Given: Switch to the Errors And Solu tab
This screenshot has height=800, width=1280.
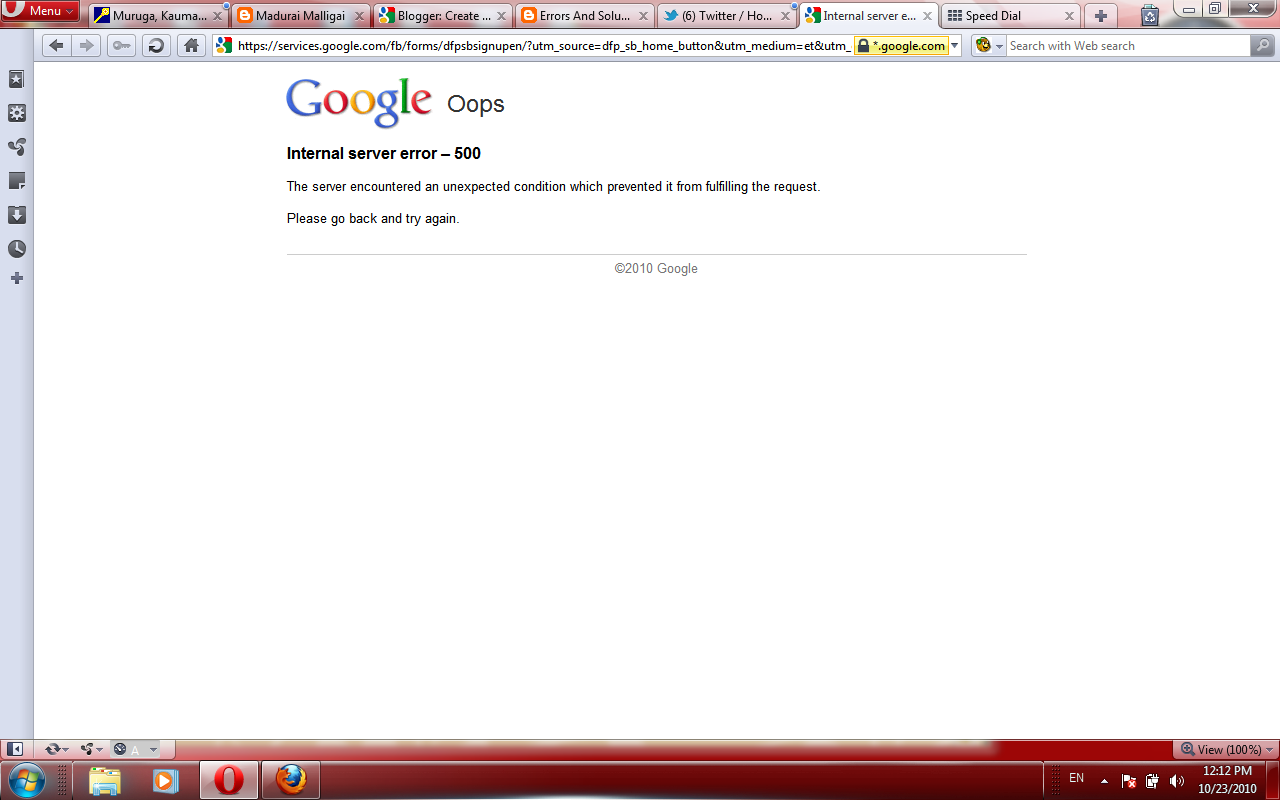Looking at the screenshot, I should pyautogui.click(x=584, y=16).
